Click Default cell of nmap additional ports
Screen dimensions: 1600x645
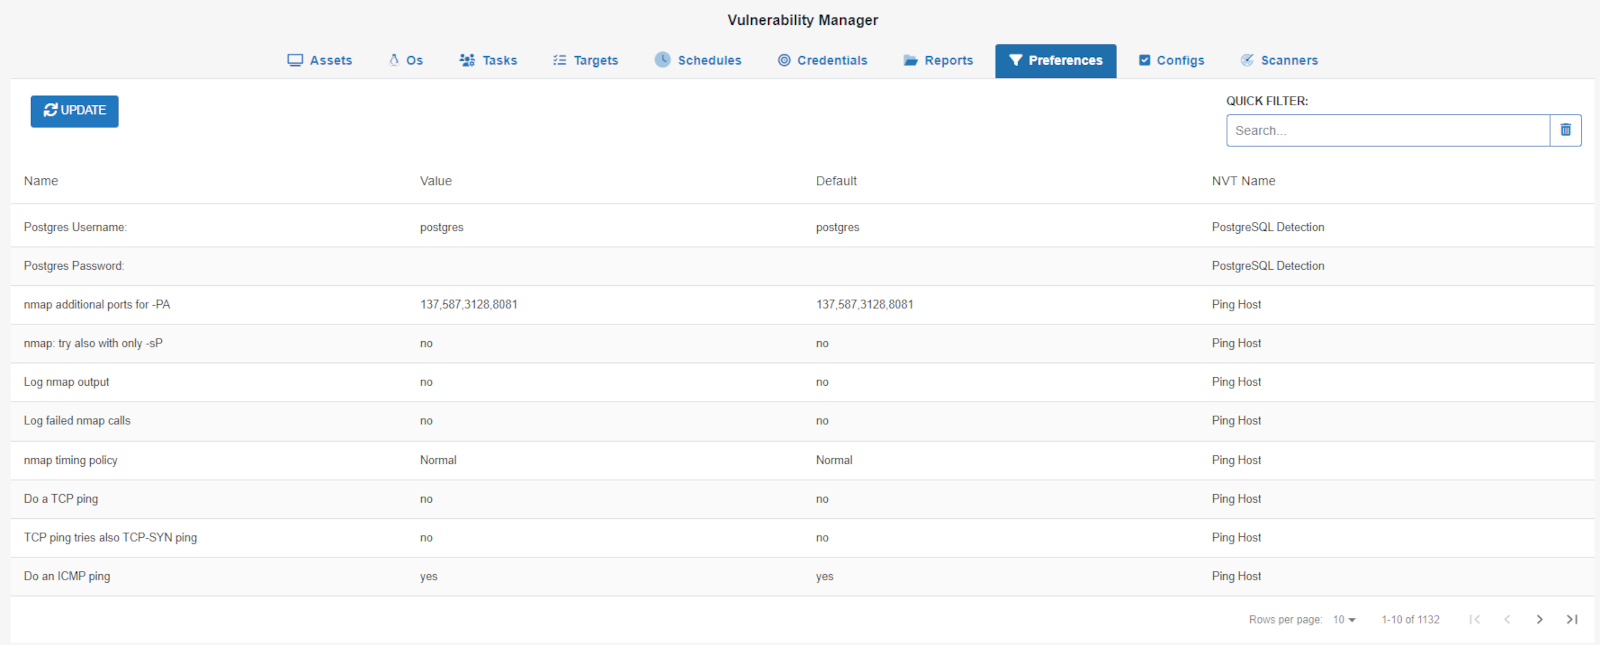(x=865, y=305)
